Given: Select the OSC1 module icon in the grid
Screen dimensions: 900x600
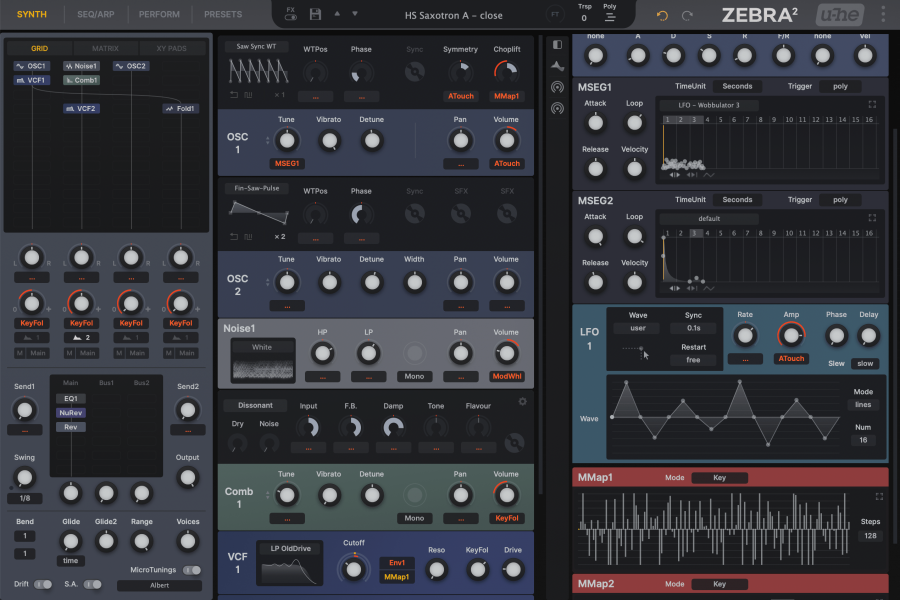Looking at the screenshot, I should pos(32,65).
